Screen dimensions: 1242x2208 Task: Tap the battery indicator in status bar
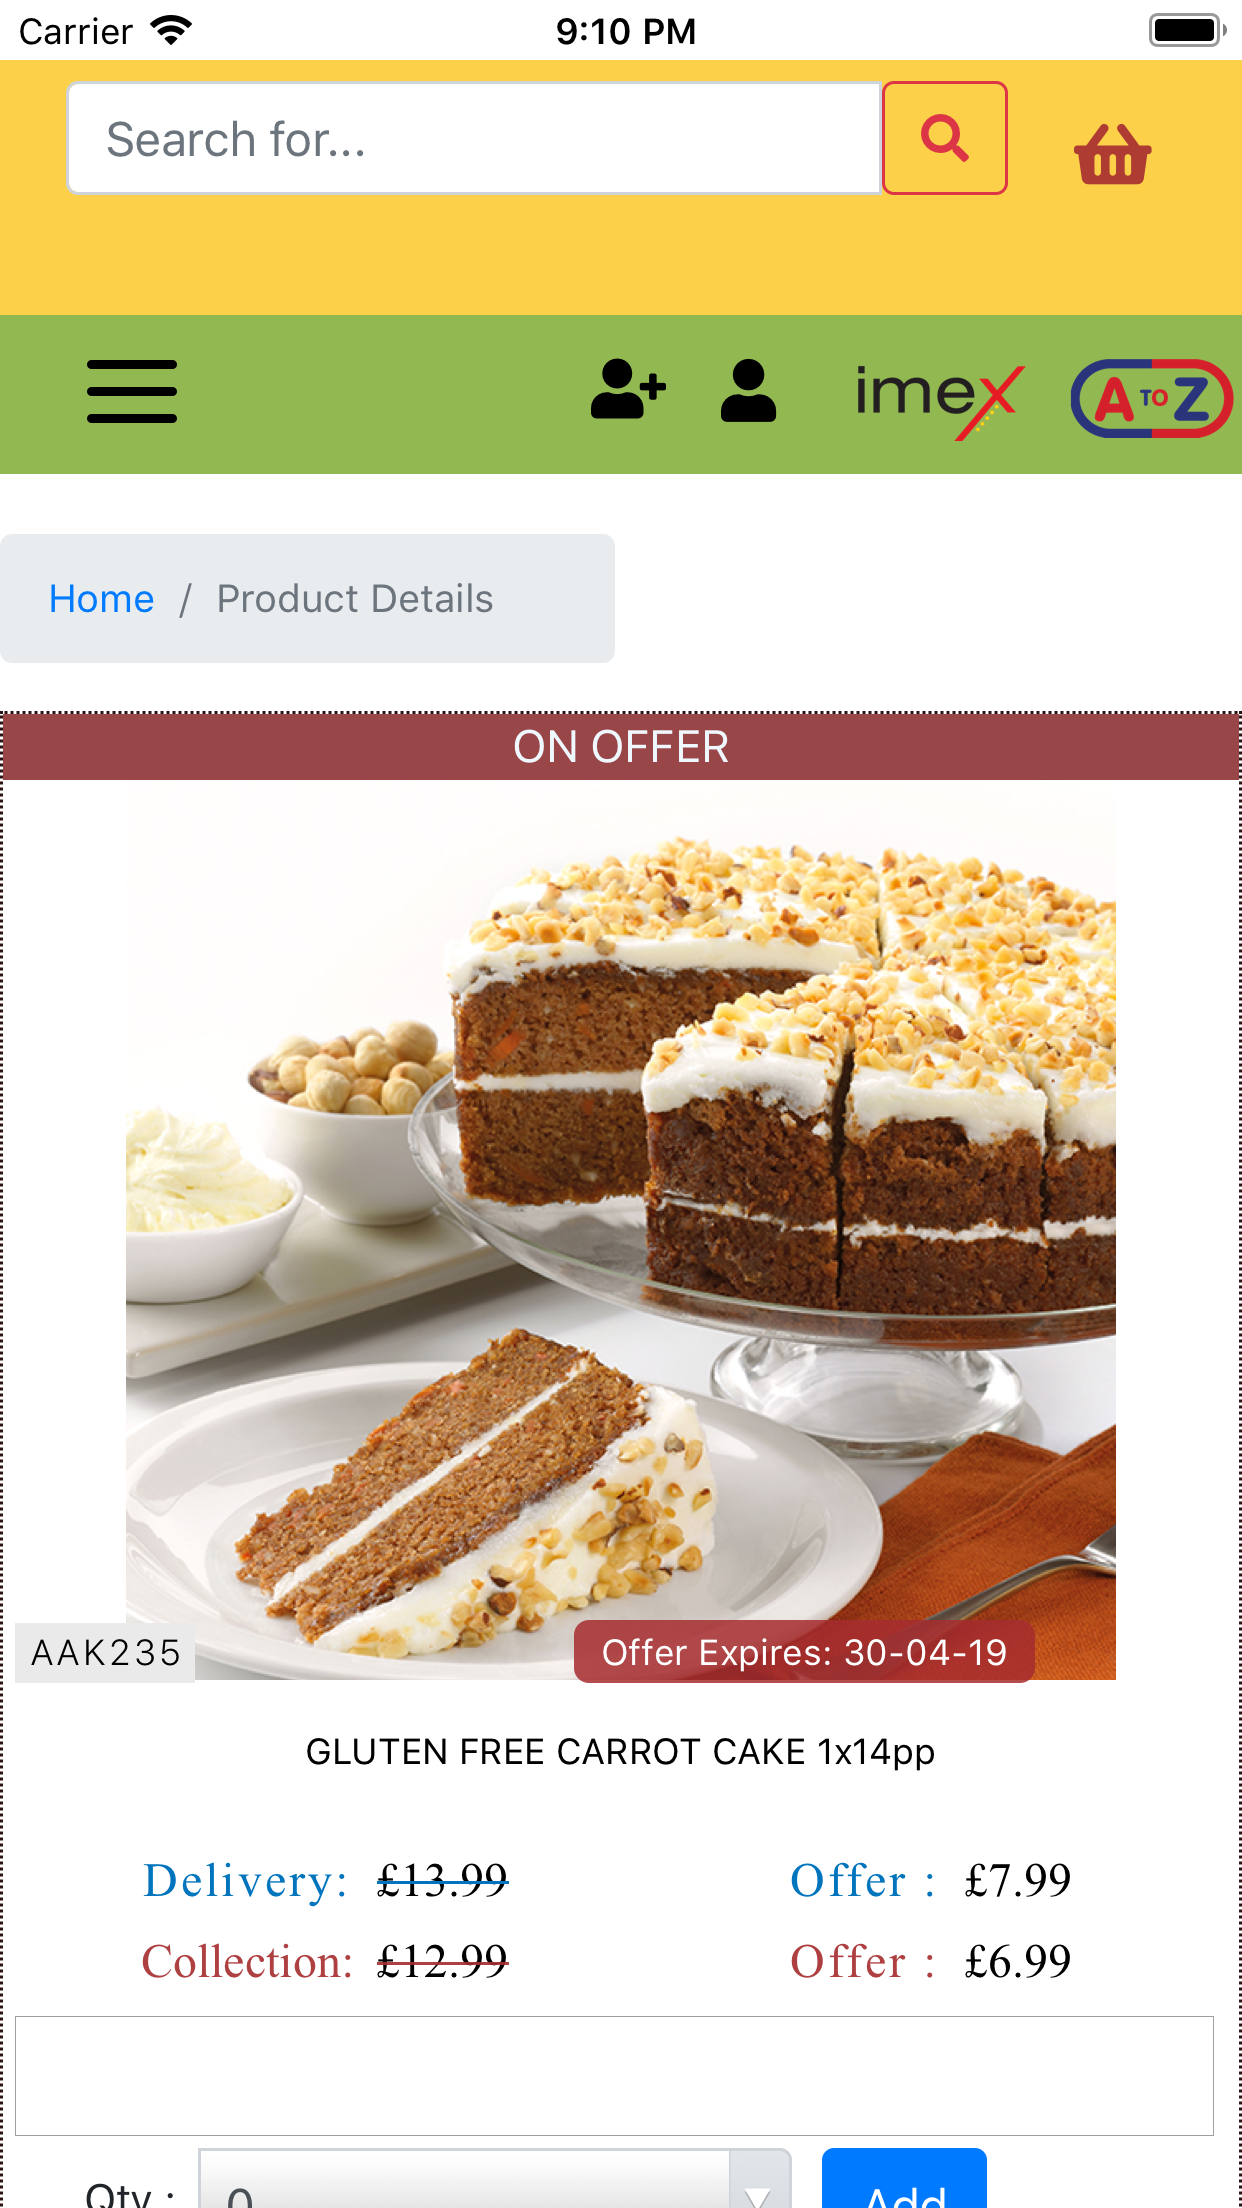coord(1188,30)
